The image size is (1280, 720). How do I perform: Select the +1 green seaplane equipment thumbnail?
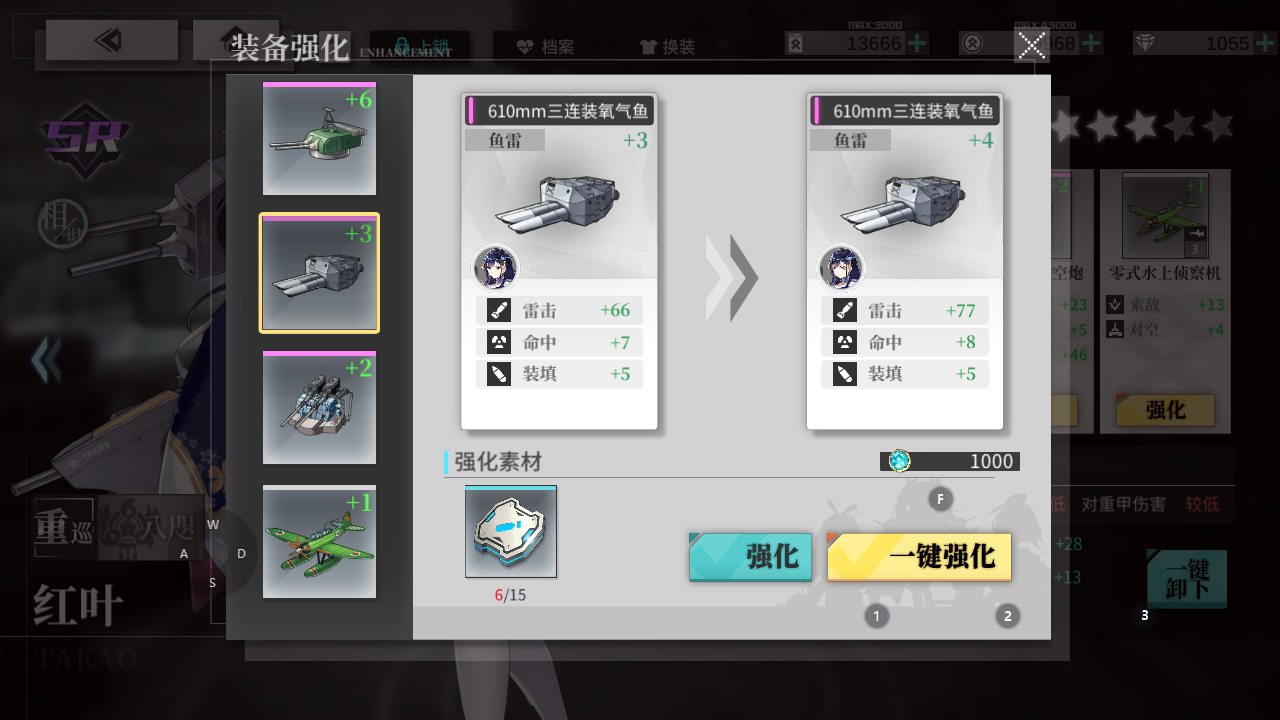319,541
